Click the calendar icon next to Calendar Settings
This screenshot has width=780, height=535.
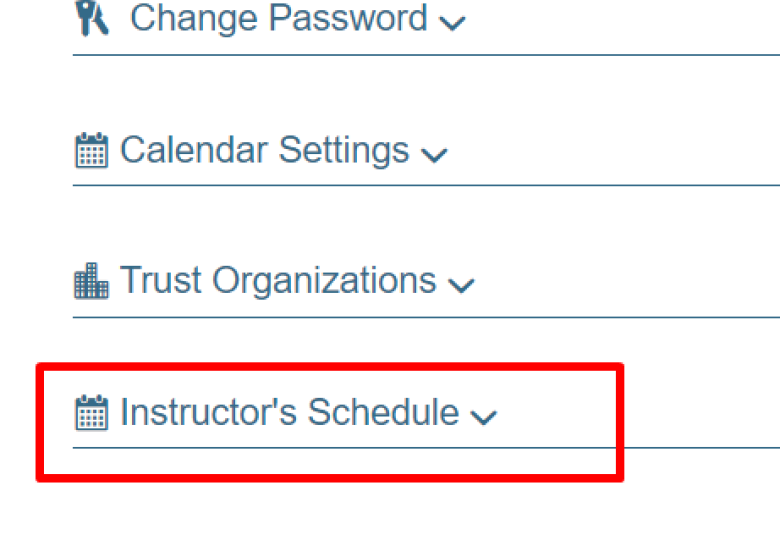(92, 150)
